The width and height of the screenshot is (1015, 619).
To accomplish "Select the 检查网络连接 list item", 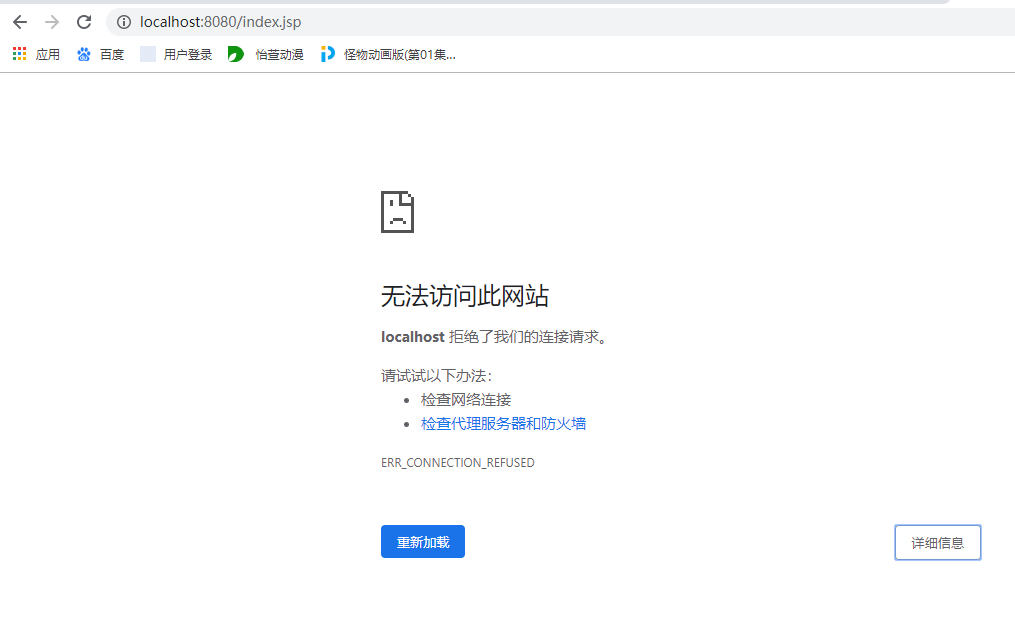I will [467, 399].
